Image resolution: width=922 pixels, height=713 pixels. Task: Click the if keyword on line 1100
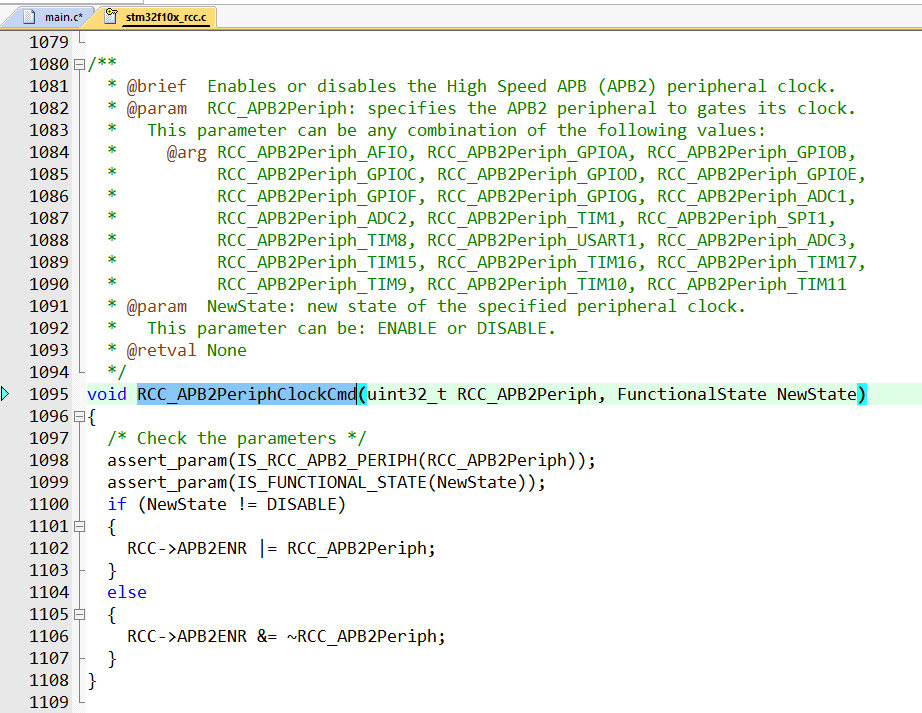coord(117,504)
